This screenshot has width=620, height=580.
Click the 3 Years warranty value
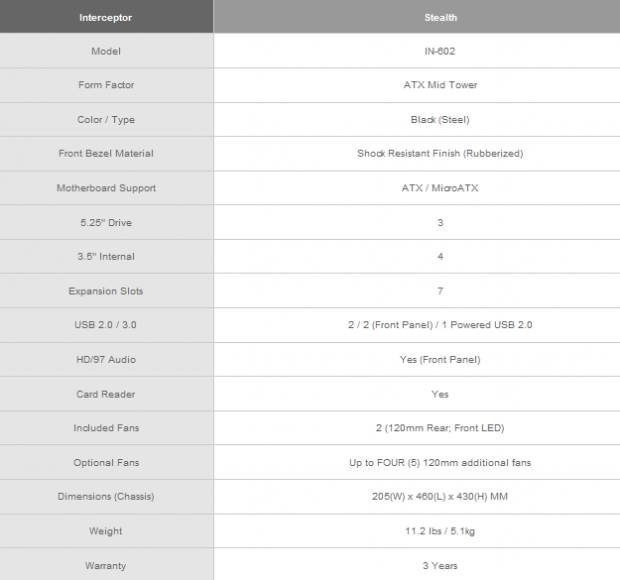(x=440, y=566)
